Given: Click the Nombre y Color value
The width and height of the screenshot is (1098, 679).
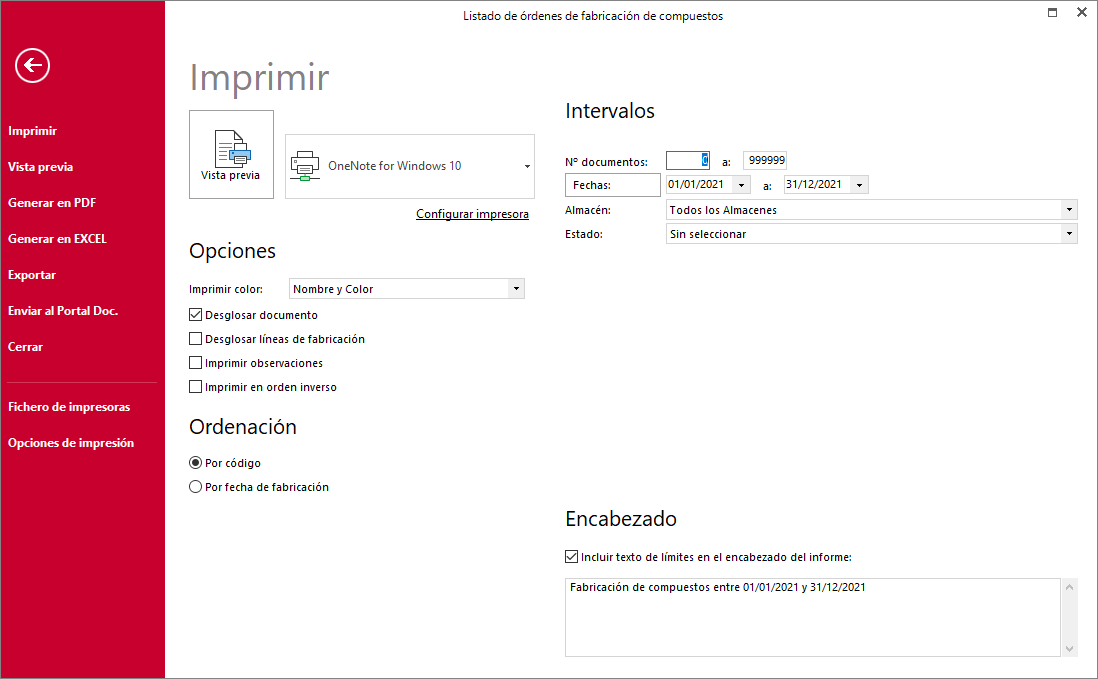Looking at the screenshot, I should click(333, 289).
